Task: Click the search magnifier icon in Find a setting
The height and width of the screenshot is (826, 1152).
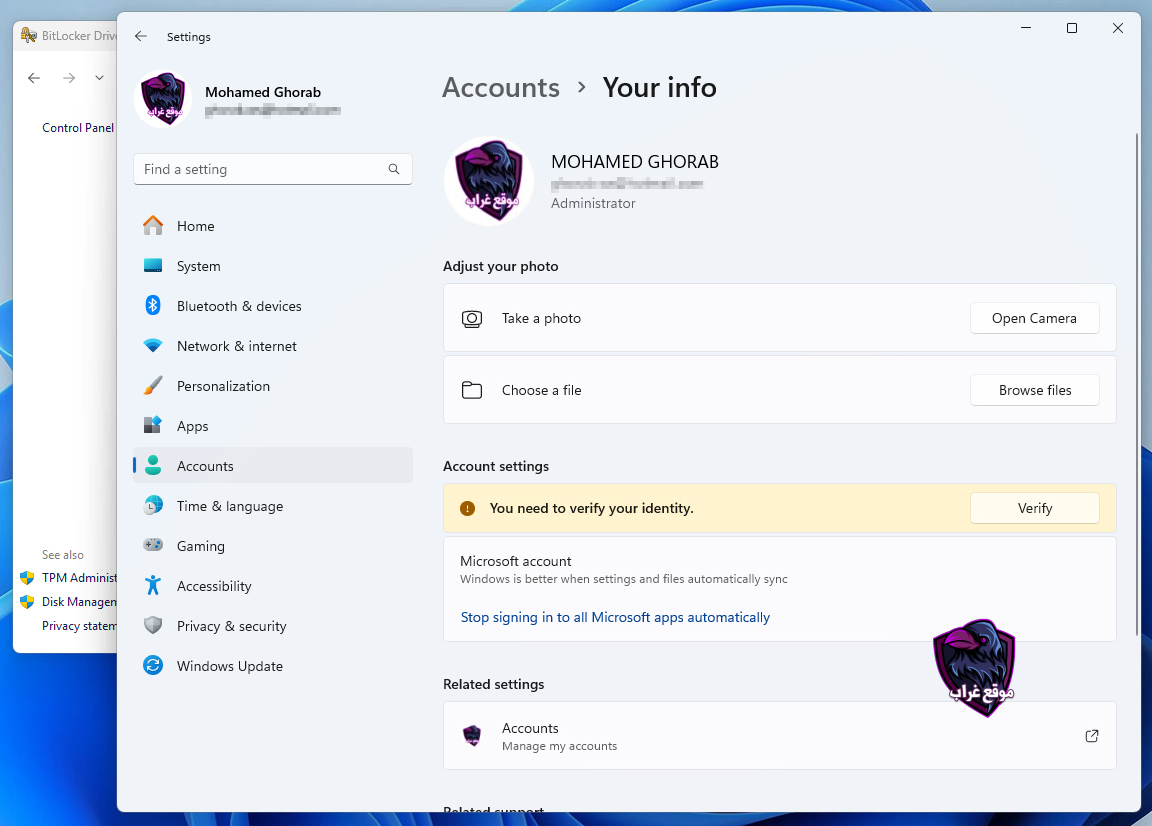Action: [394, 169]
